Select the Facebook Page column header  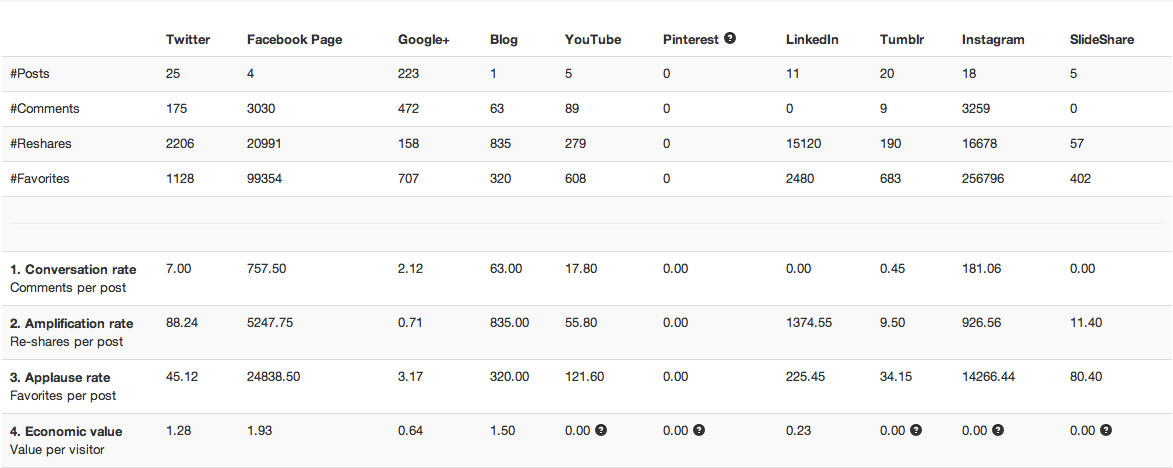[x=295, y=40]
